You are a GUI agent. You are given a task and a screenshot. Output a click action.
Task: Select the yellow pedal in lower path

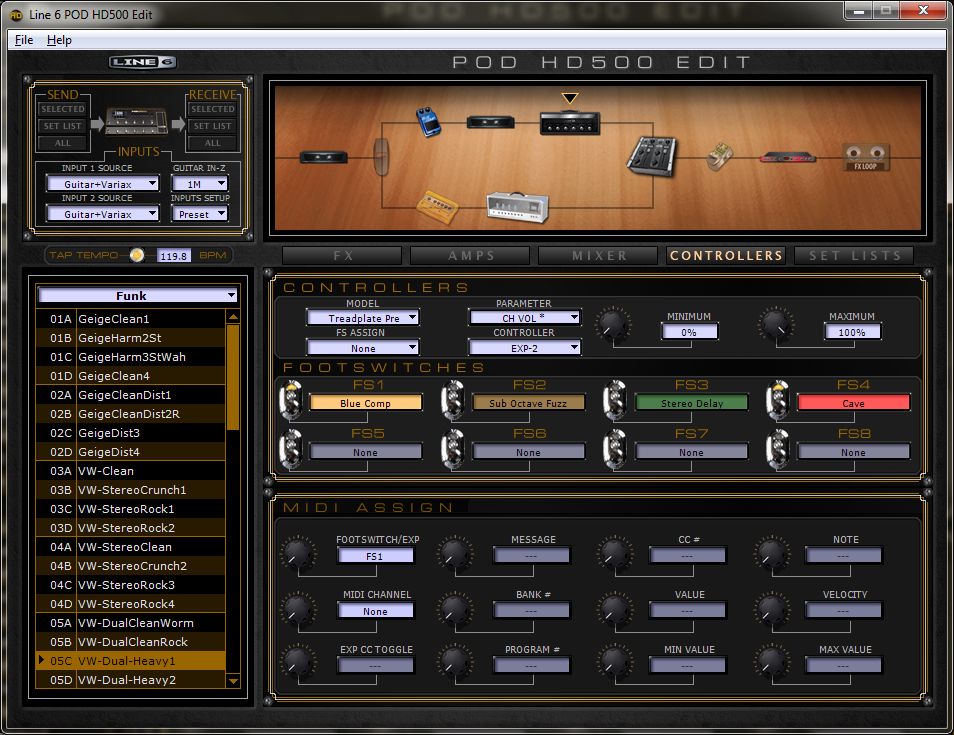tap(437, 207)
